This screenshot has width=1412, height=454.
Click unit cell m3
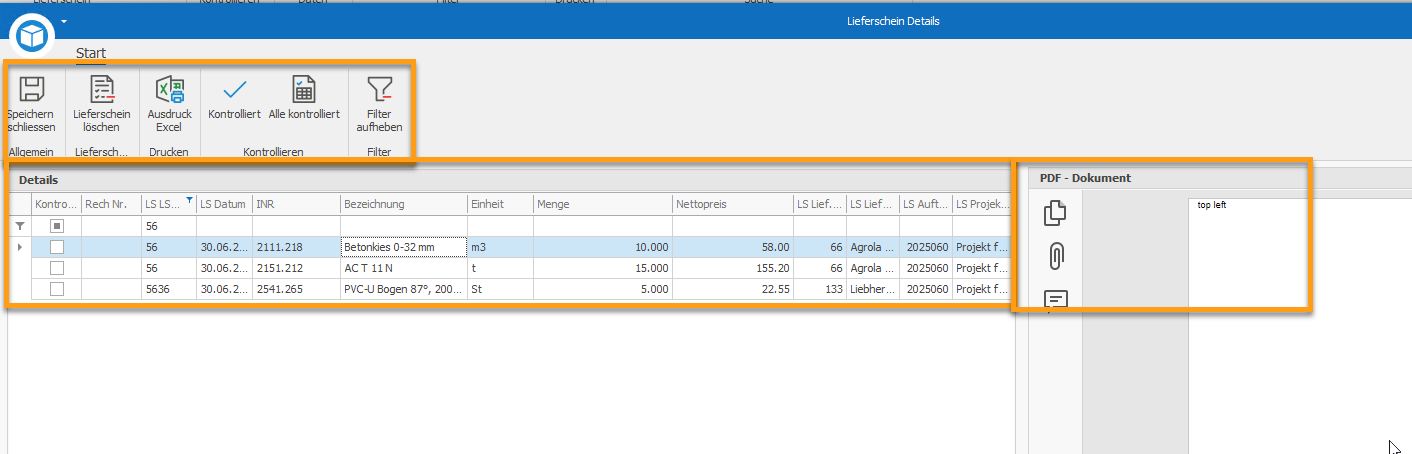point(500,247)
